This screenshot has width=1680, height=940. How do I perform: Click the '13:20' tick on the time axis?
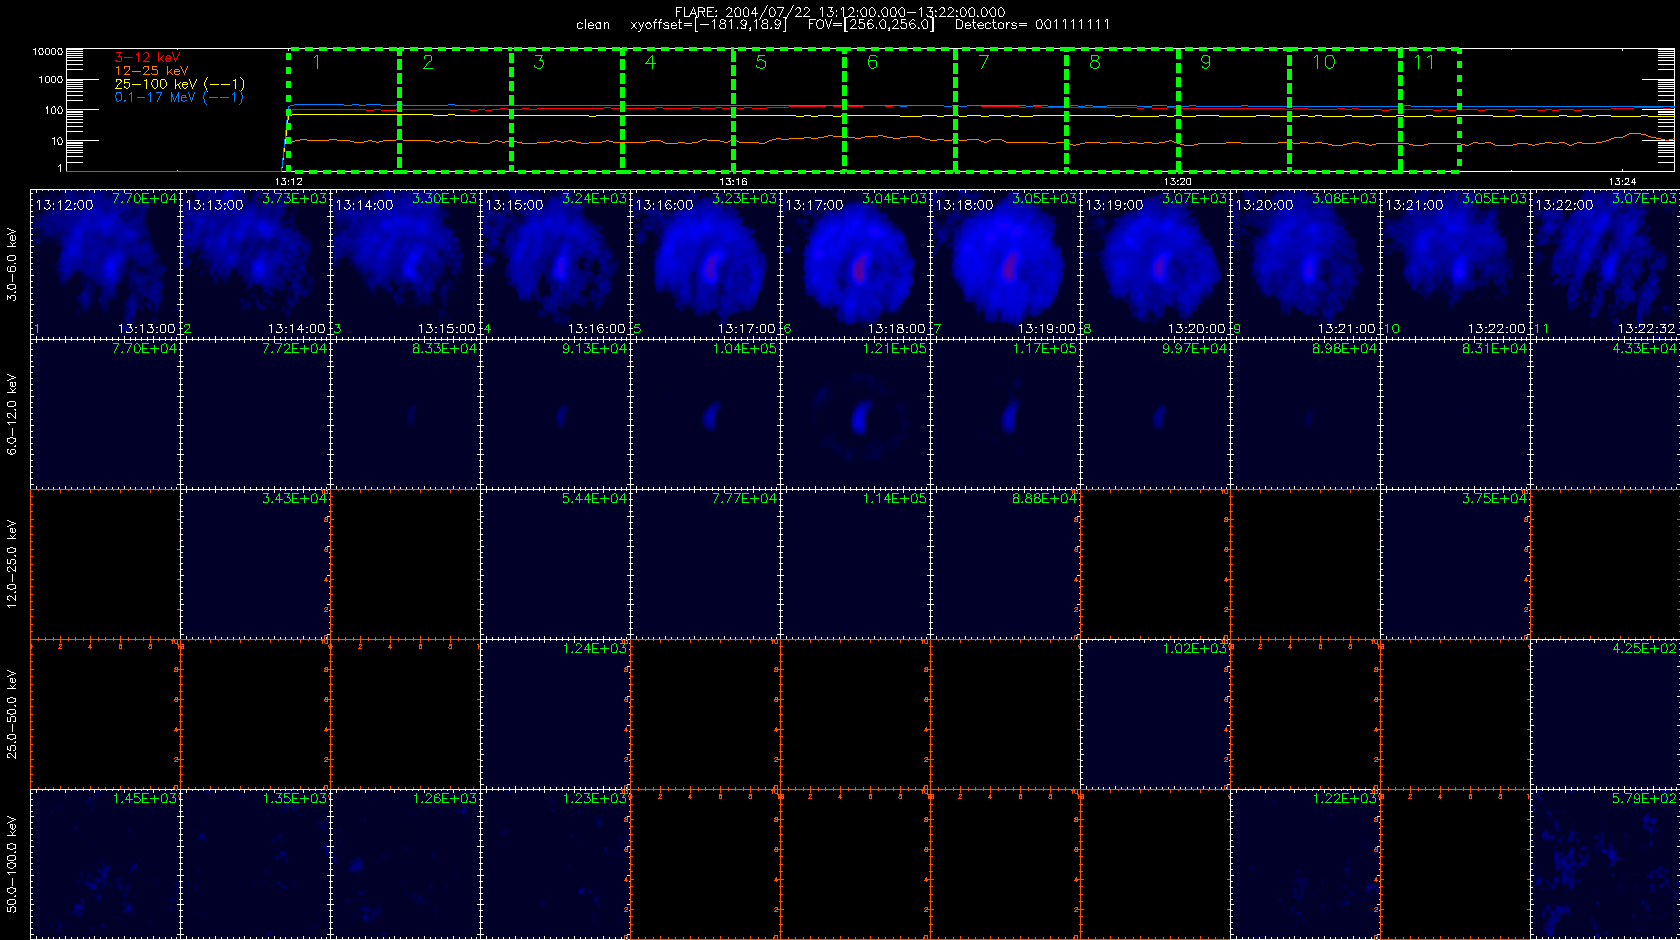point(1178,181)
